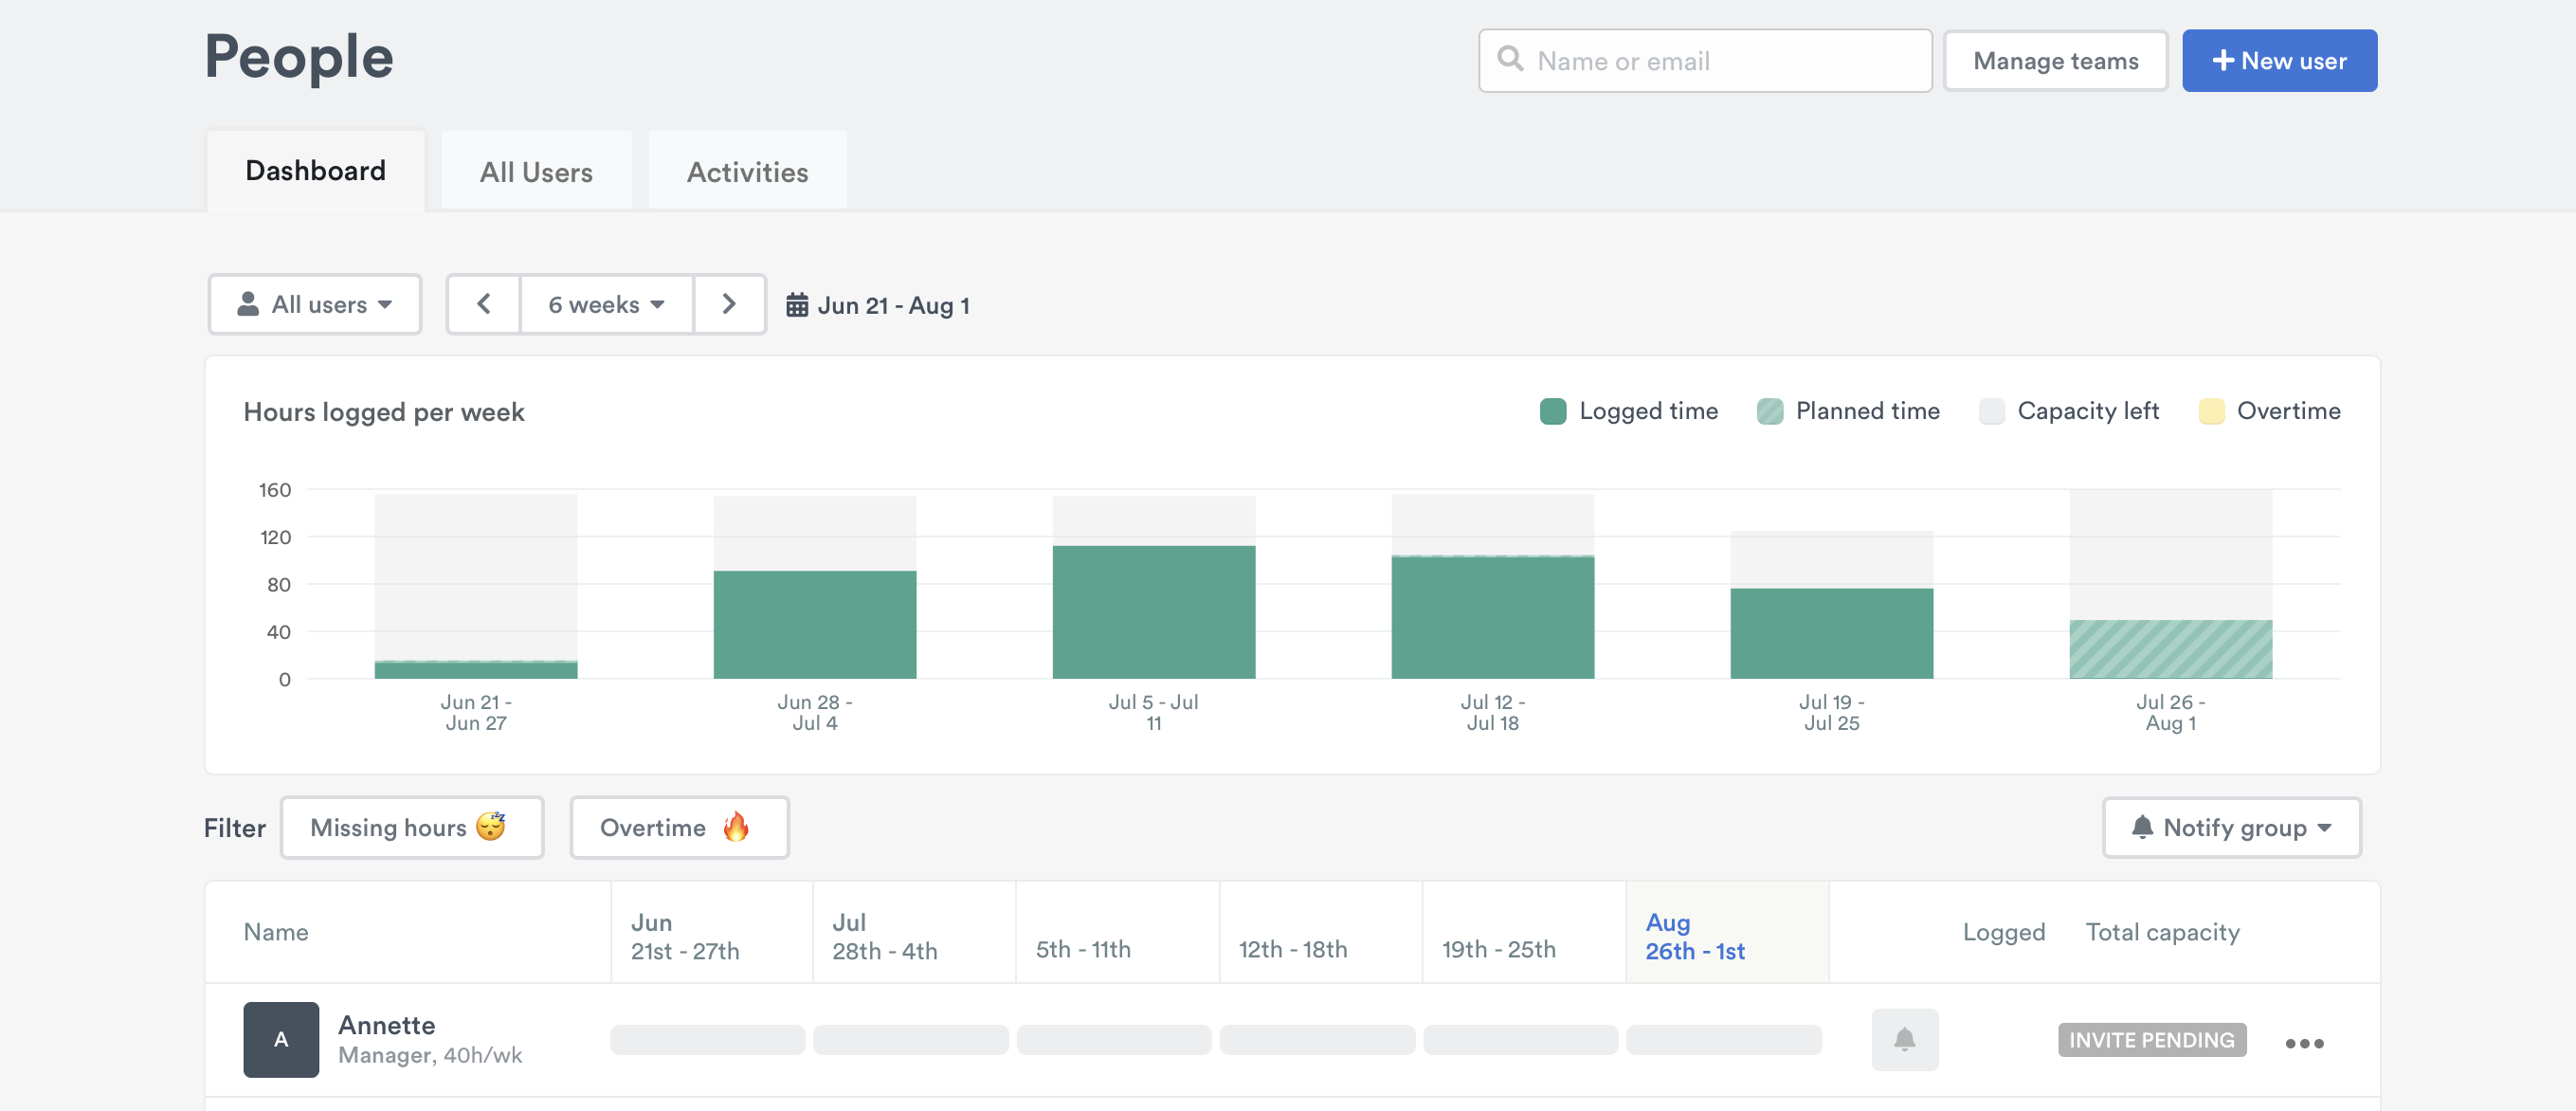Click Annette's avatar tile
Screen dimensions: 2576x1111
pyautogui.click(x=281, y=1039)
